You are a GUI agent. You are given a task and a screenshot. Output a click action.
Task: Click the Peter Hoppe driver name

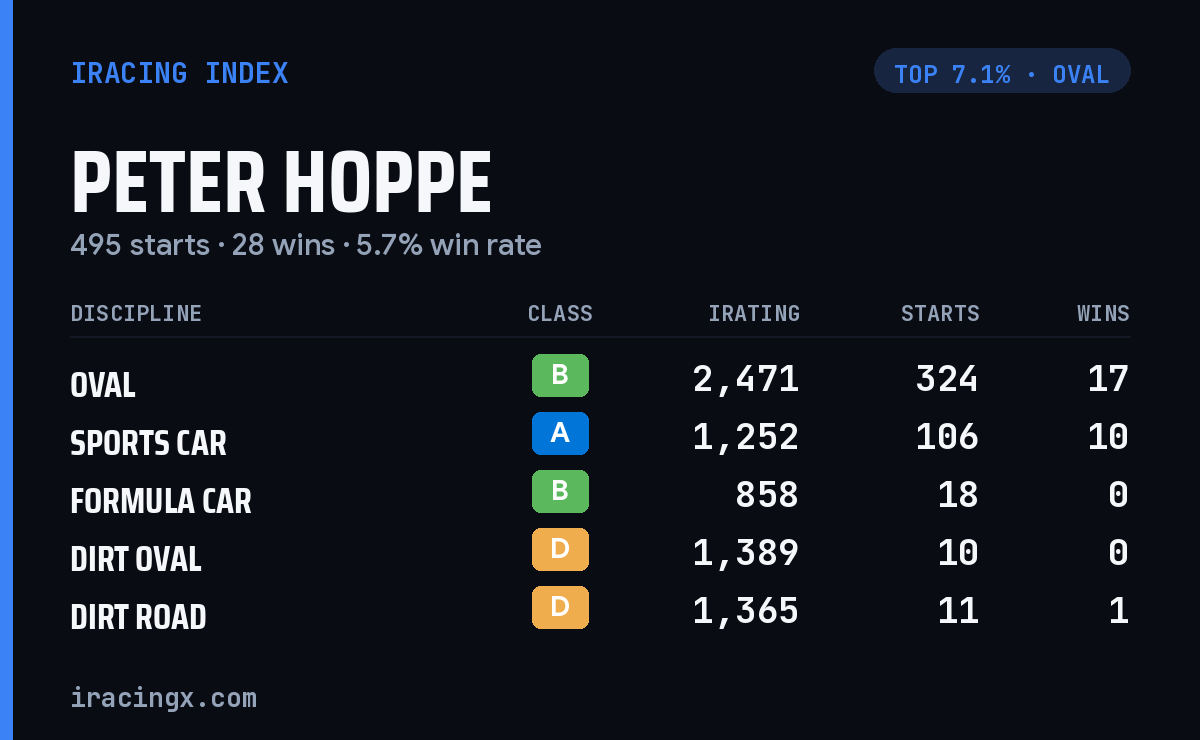click(x=281, y=183)
